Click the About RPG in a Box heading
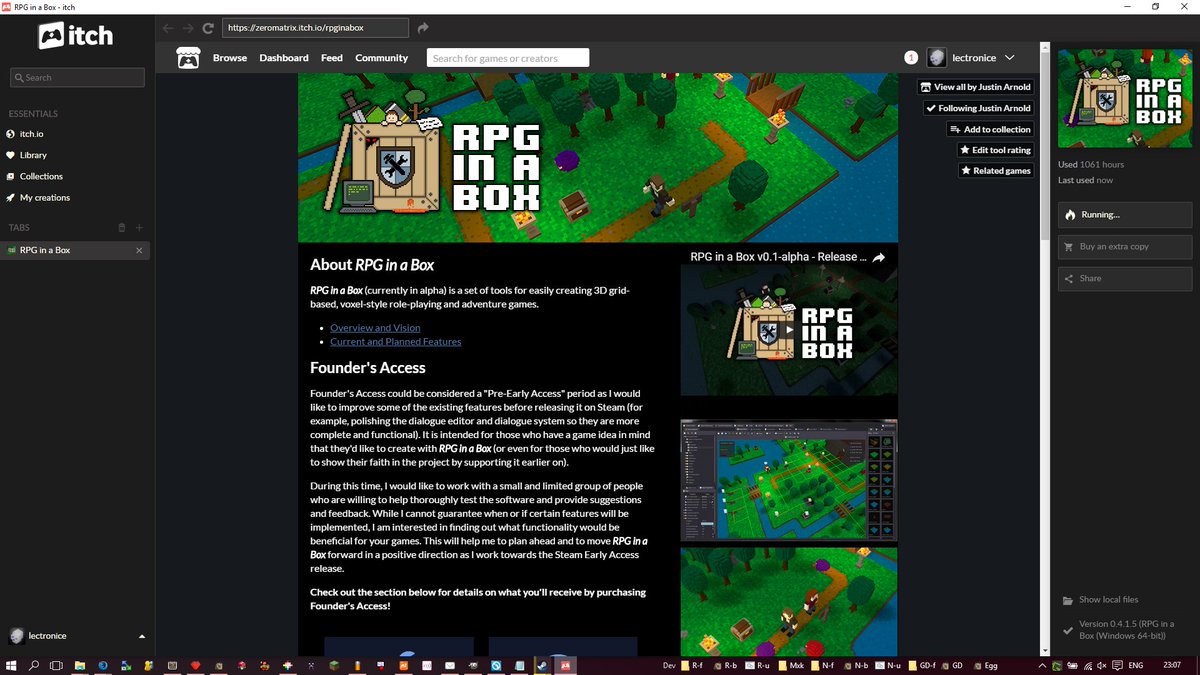The image size is (1200, 675). click(x=372, y=265)
